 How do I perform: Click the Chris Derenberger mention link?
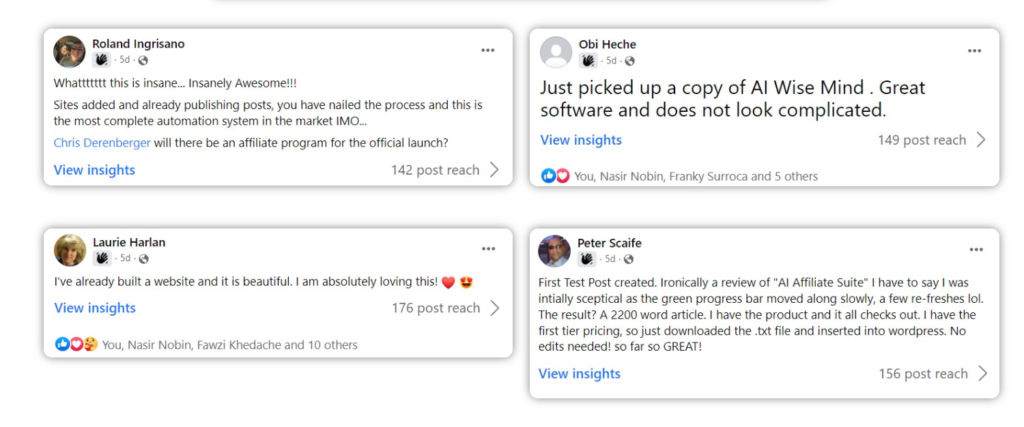click(103, 142)
